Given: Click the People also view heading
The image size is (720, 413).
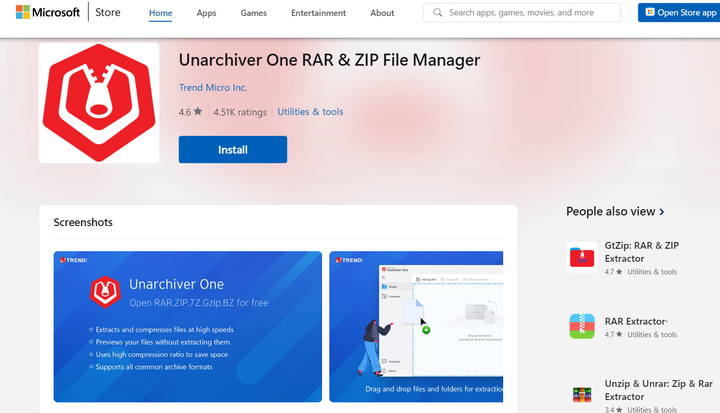Looking at the screenshot, I should 610,211.
